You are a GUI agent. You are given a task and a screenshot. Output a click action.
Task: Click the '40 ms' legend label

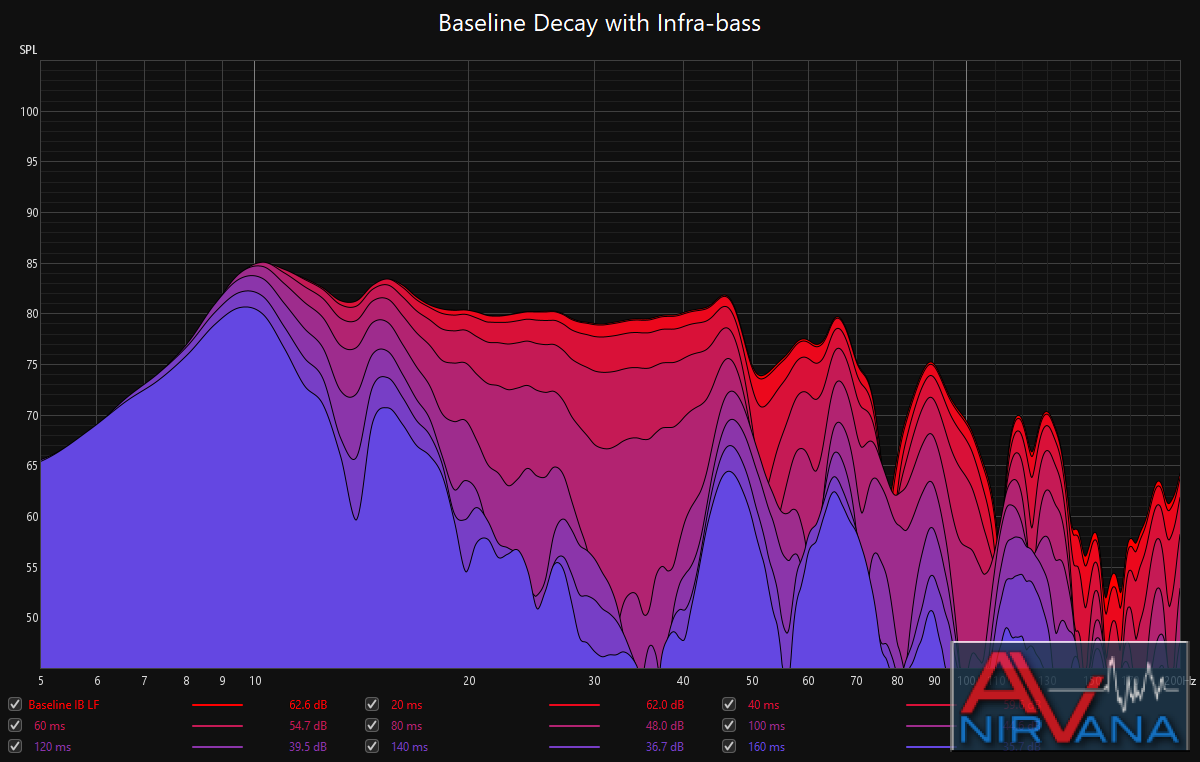763,705
